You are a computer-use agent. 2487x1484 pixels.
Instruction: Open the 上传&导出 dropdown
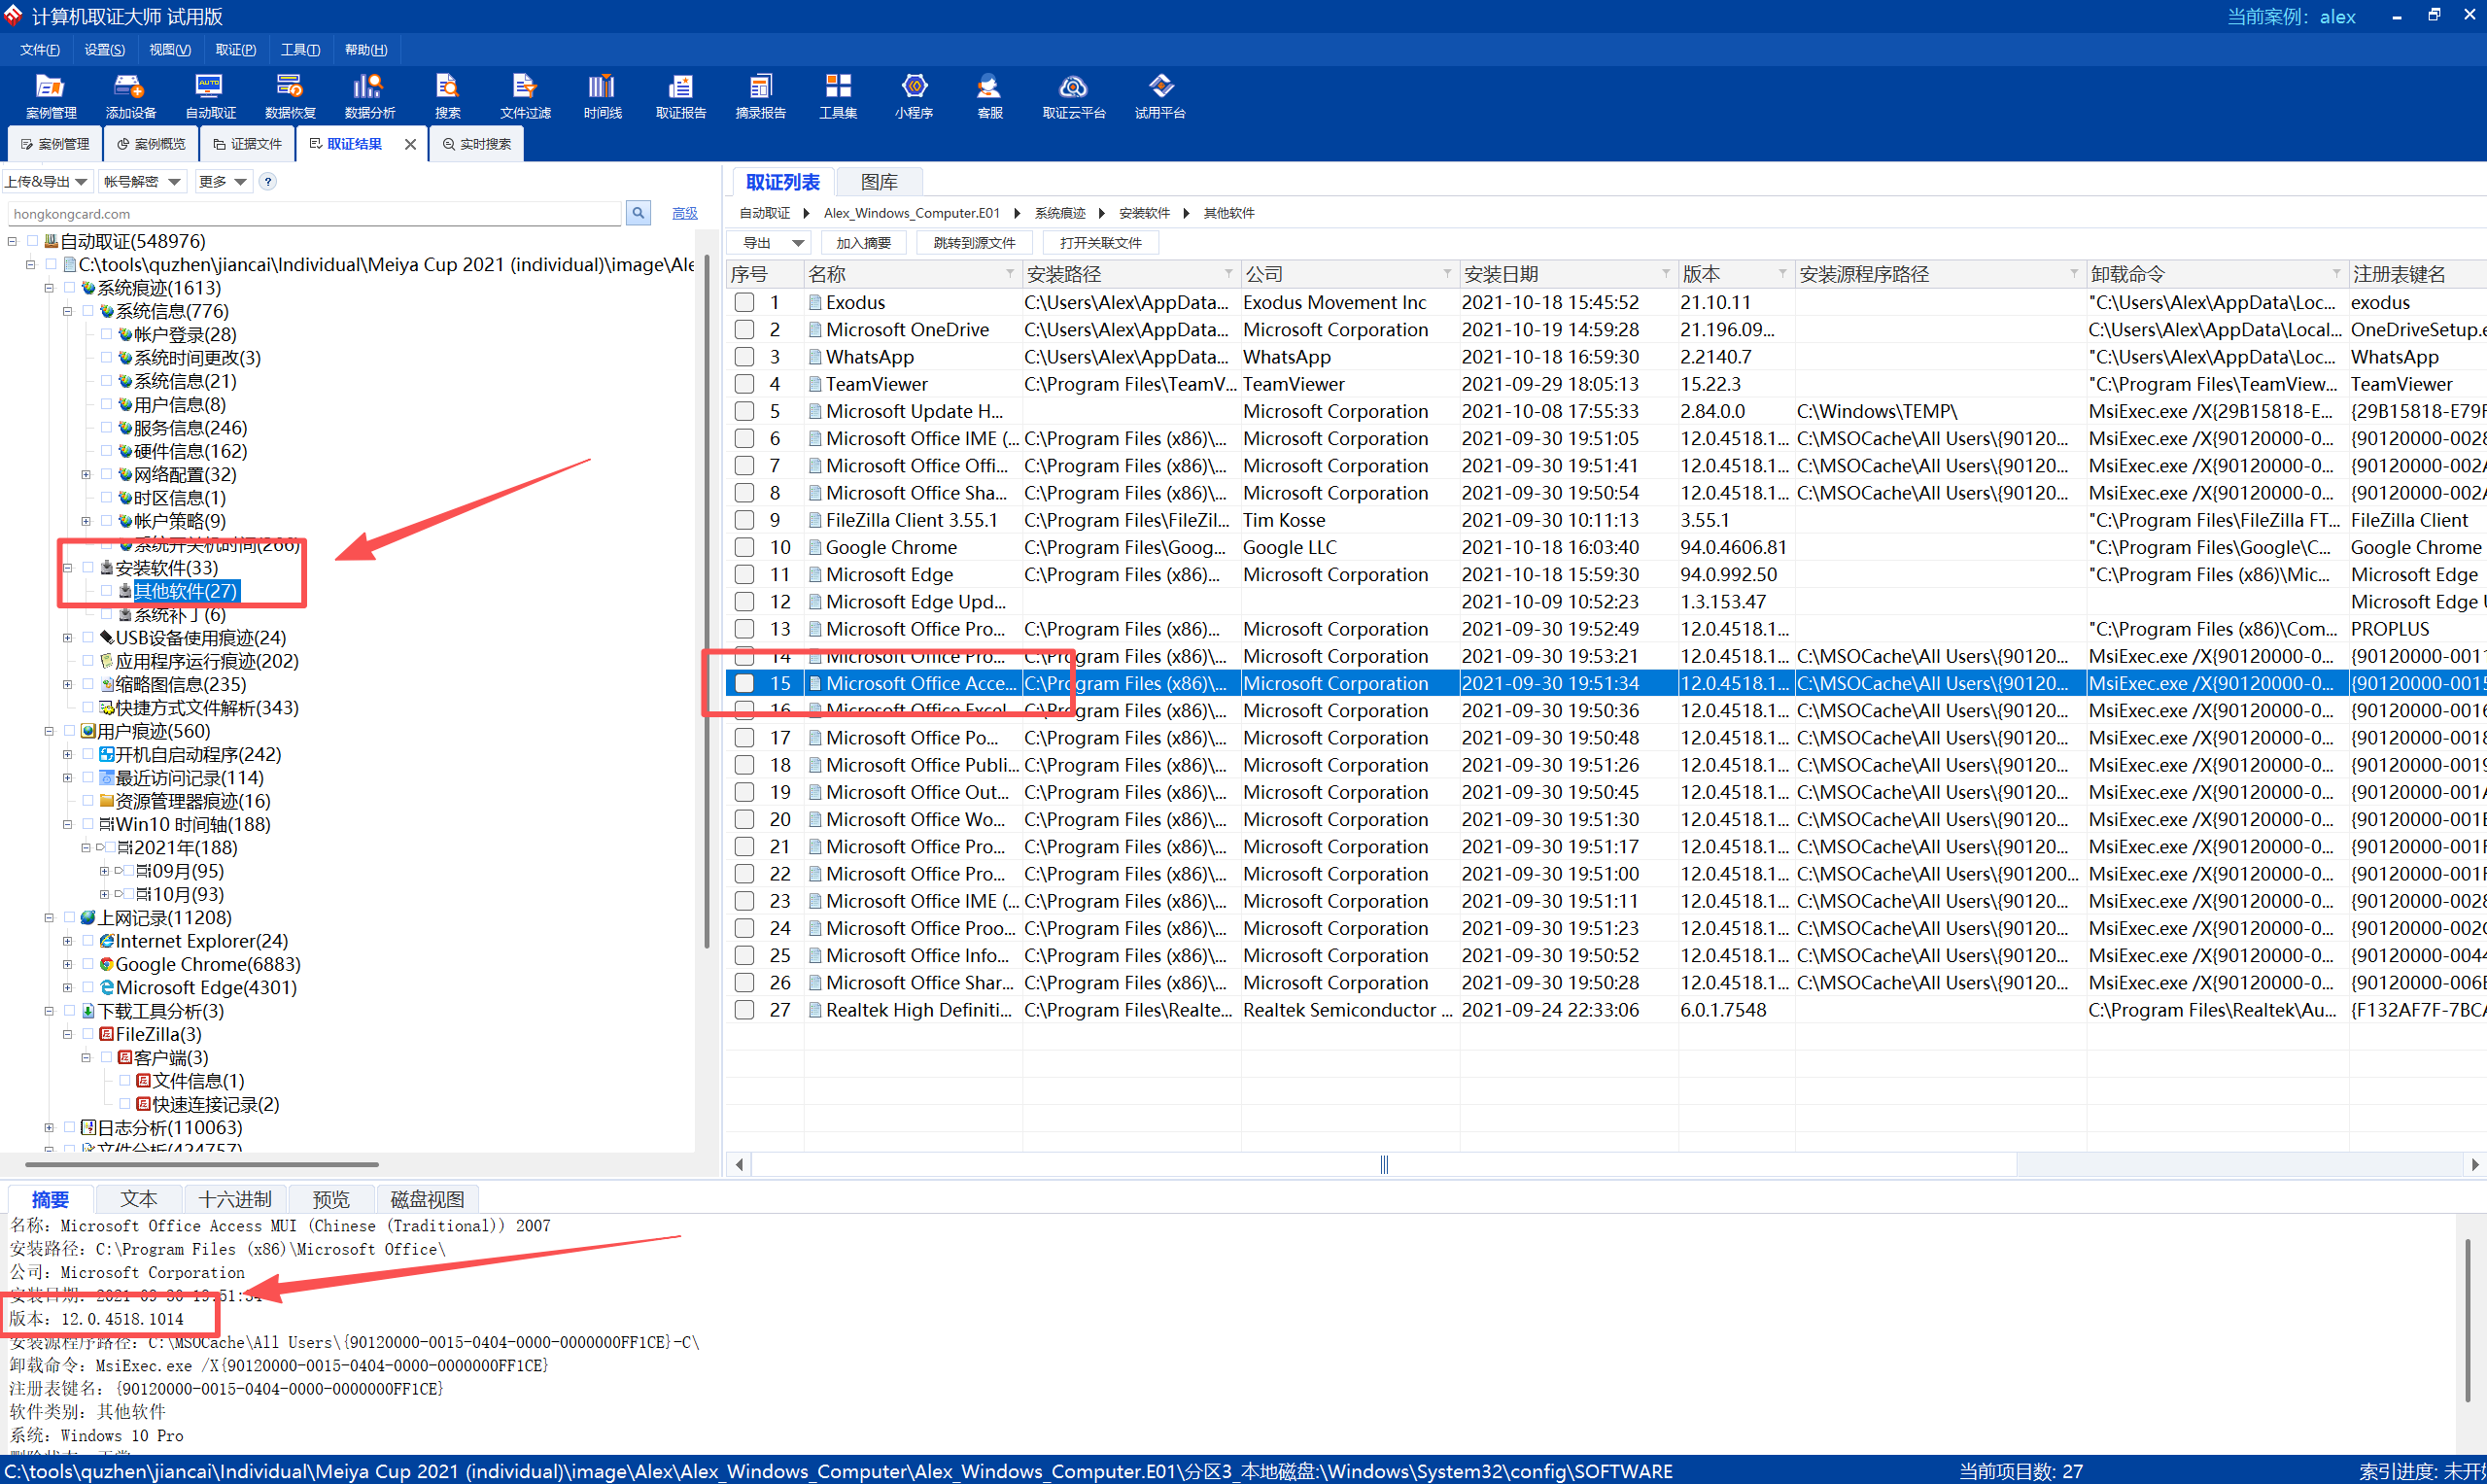[46, 181]
